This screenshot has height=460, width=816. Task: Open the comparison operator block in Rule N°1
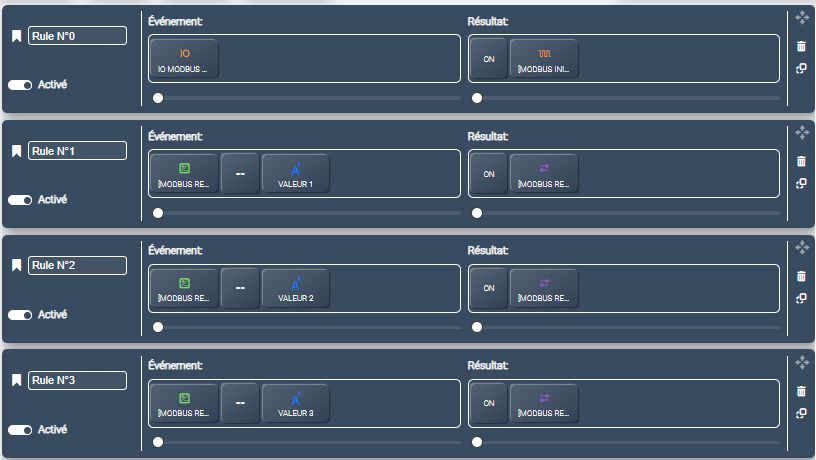tap(239, 174)
